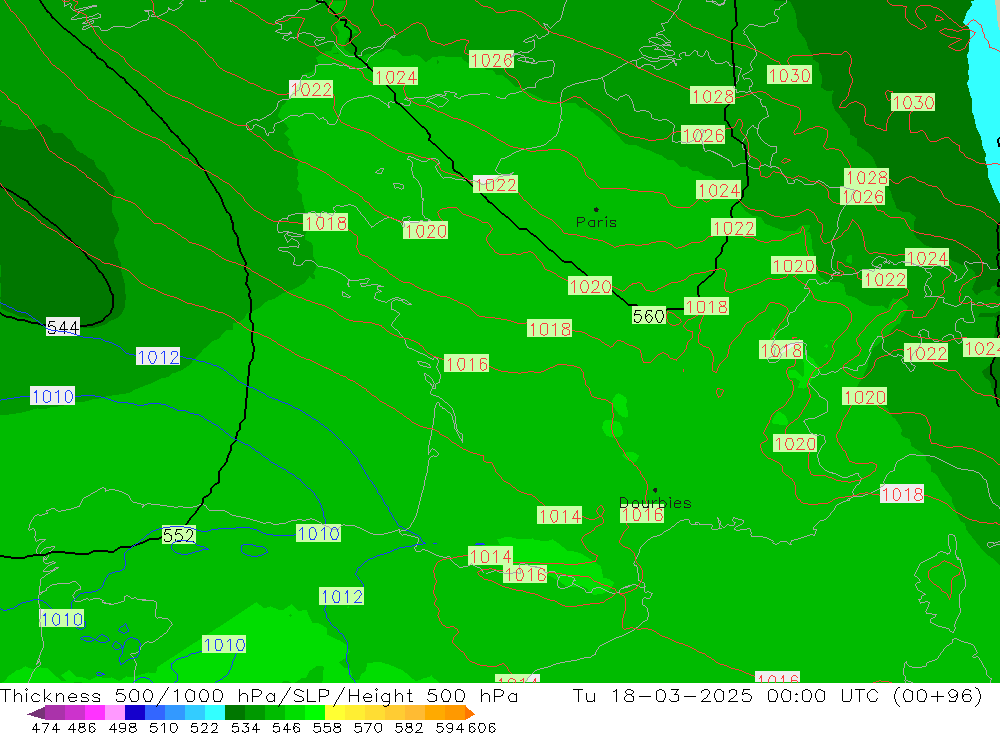Select the black 560 height contour label
Screen dimensions: 1000x733
tap(649, 316)
